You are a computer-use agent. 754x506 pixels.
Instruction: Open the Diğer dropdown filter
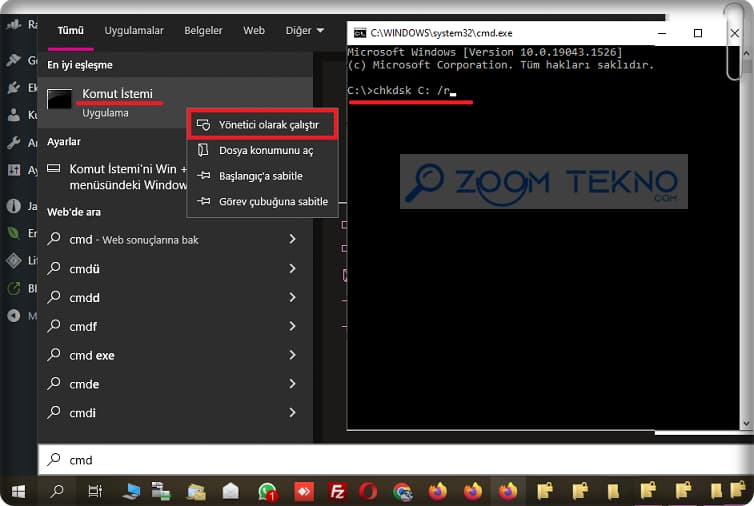pos(304,31)
